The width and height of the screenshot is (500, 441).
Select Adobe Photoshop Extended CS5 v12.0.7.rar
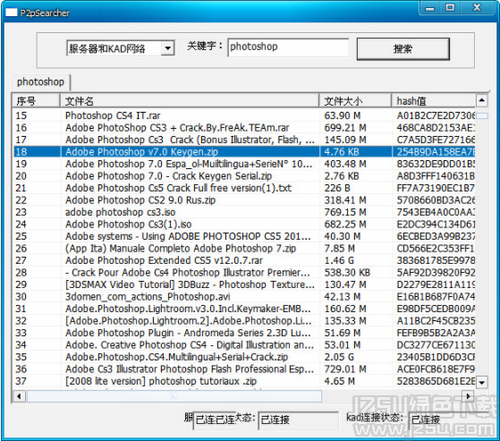point(244,260)
